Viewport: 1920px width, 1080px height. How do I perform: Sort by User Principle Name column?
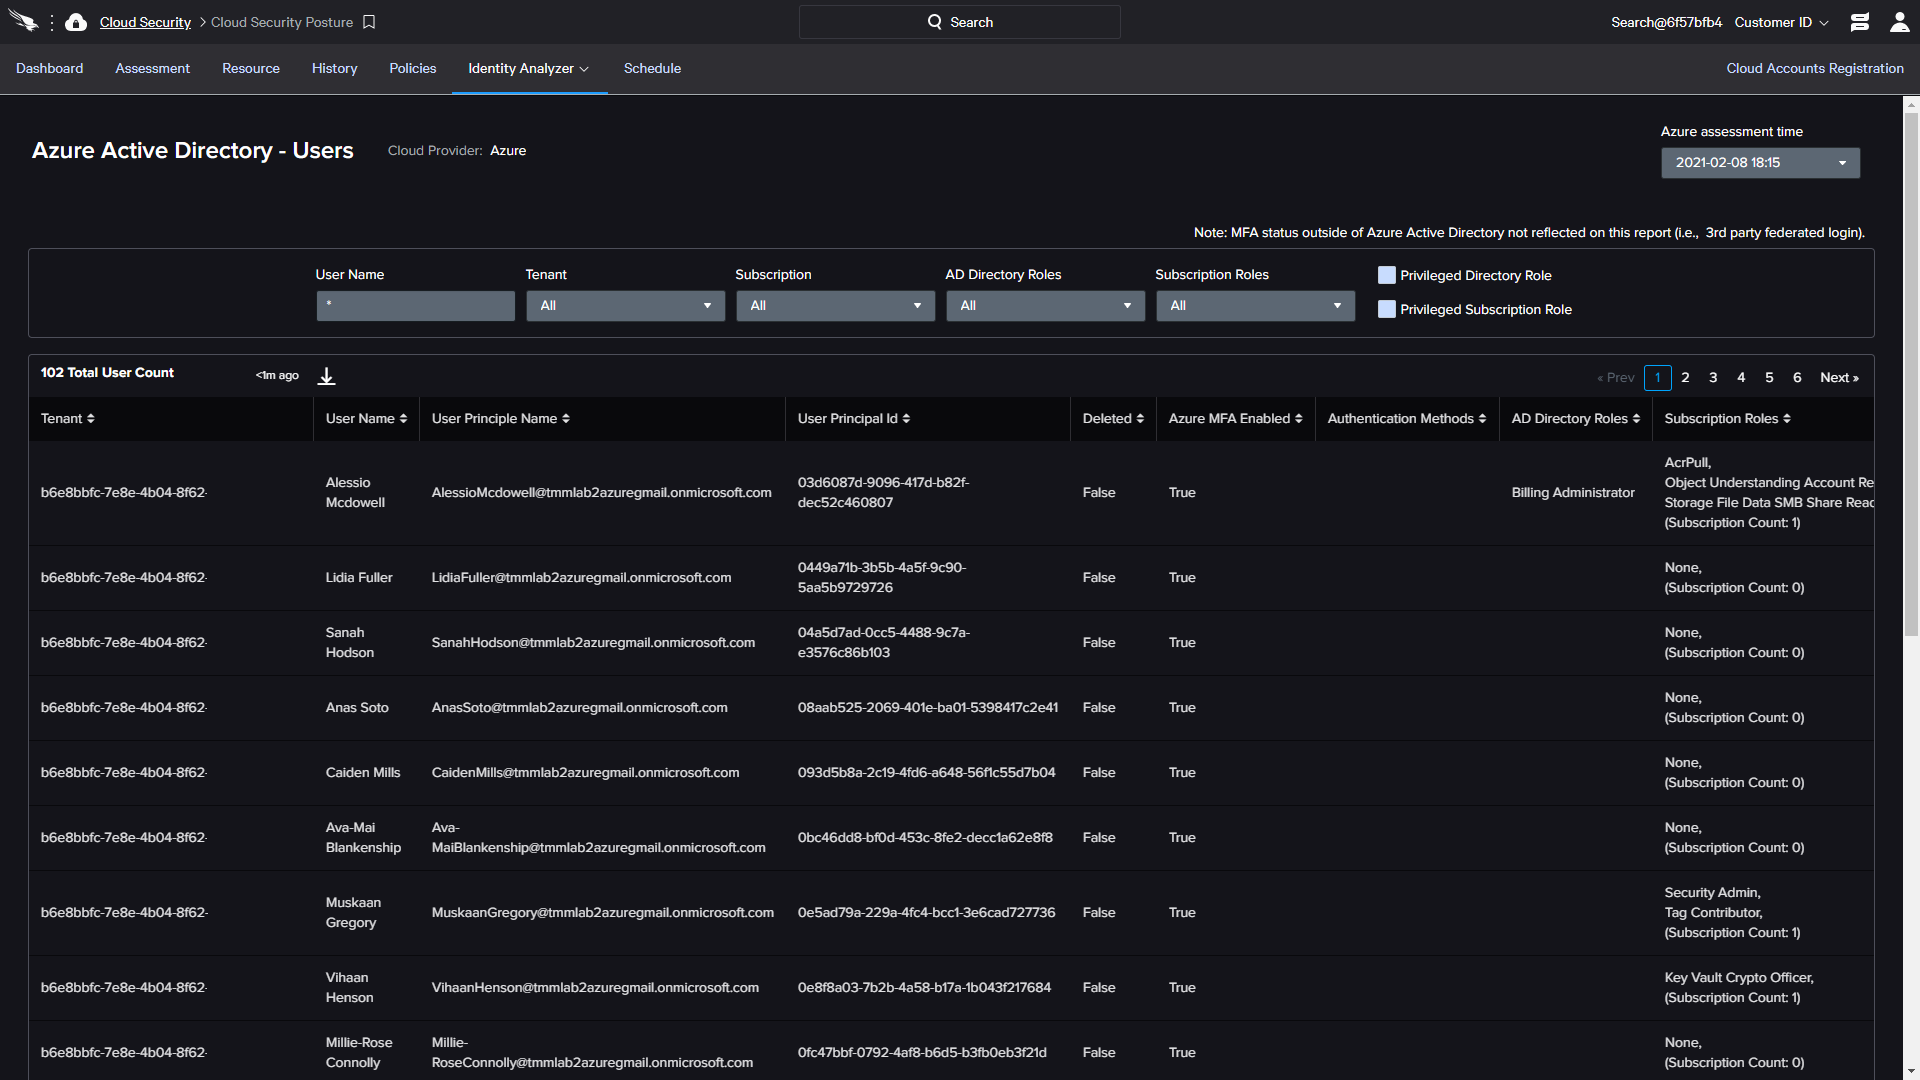[500, 419]
